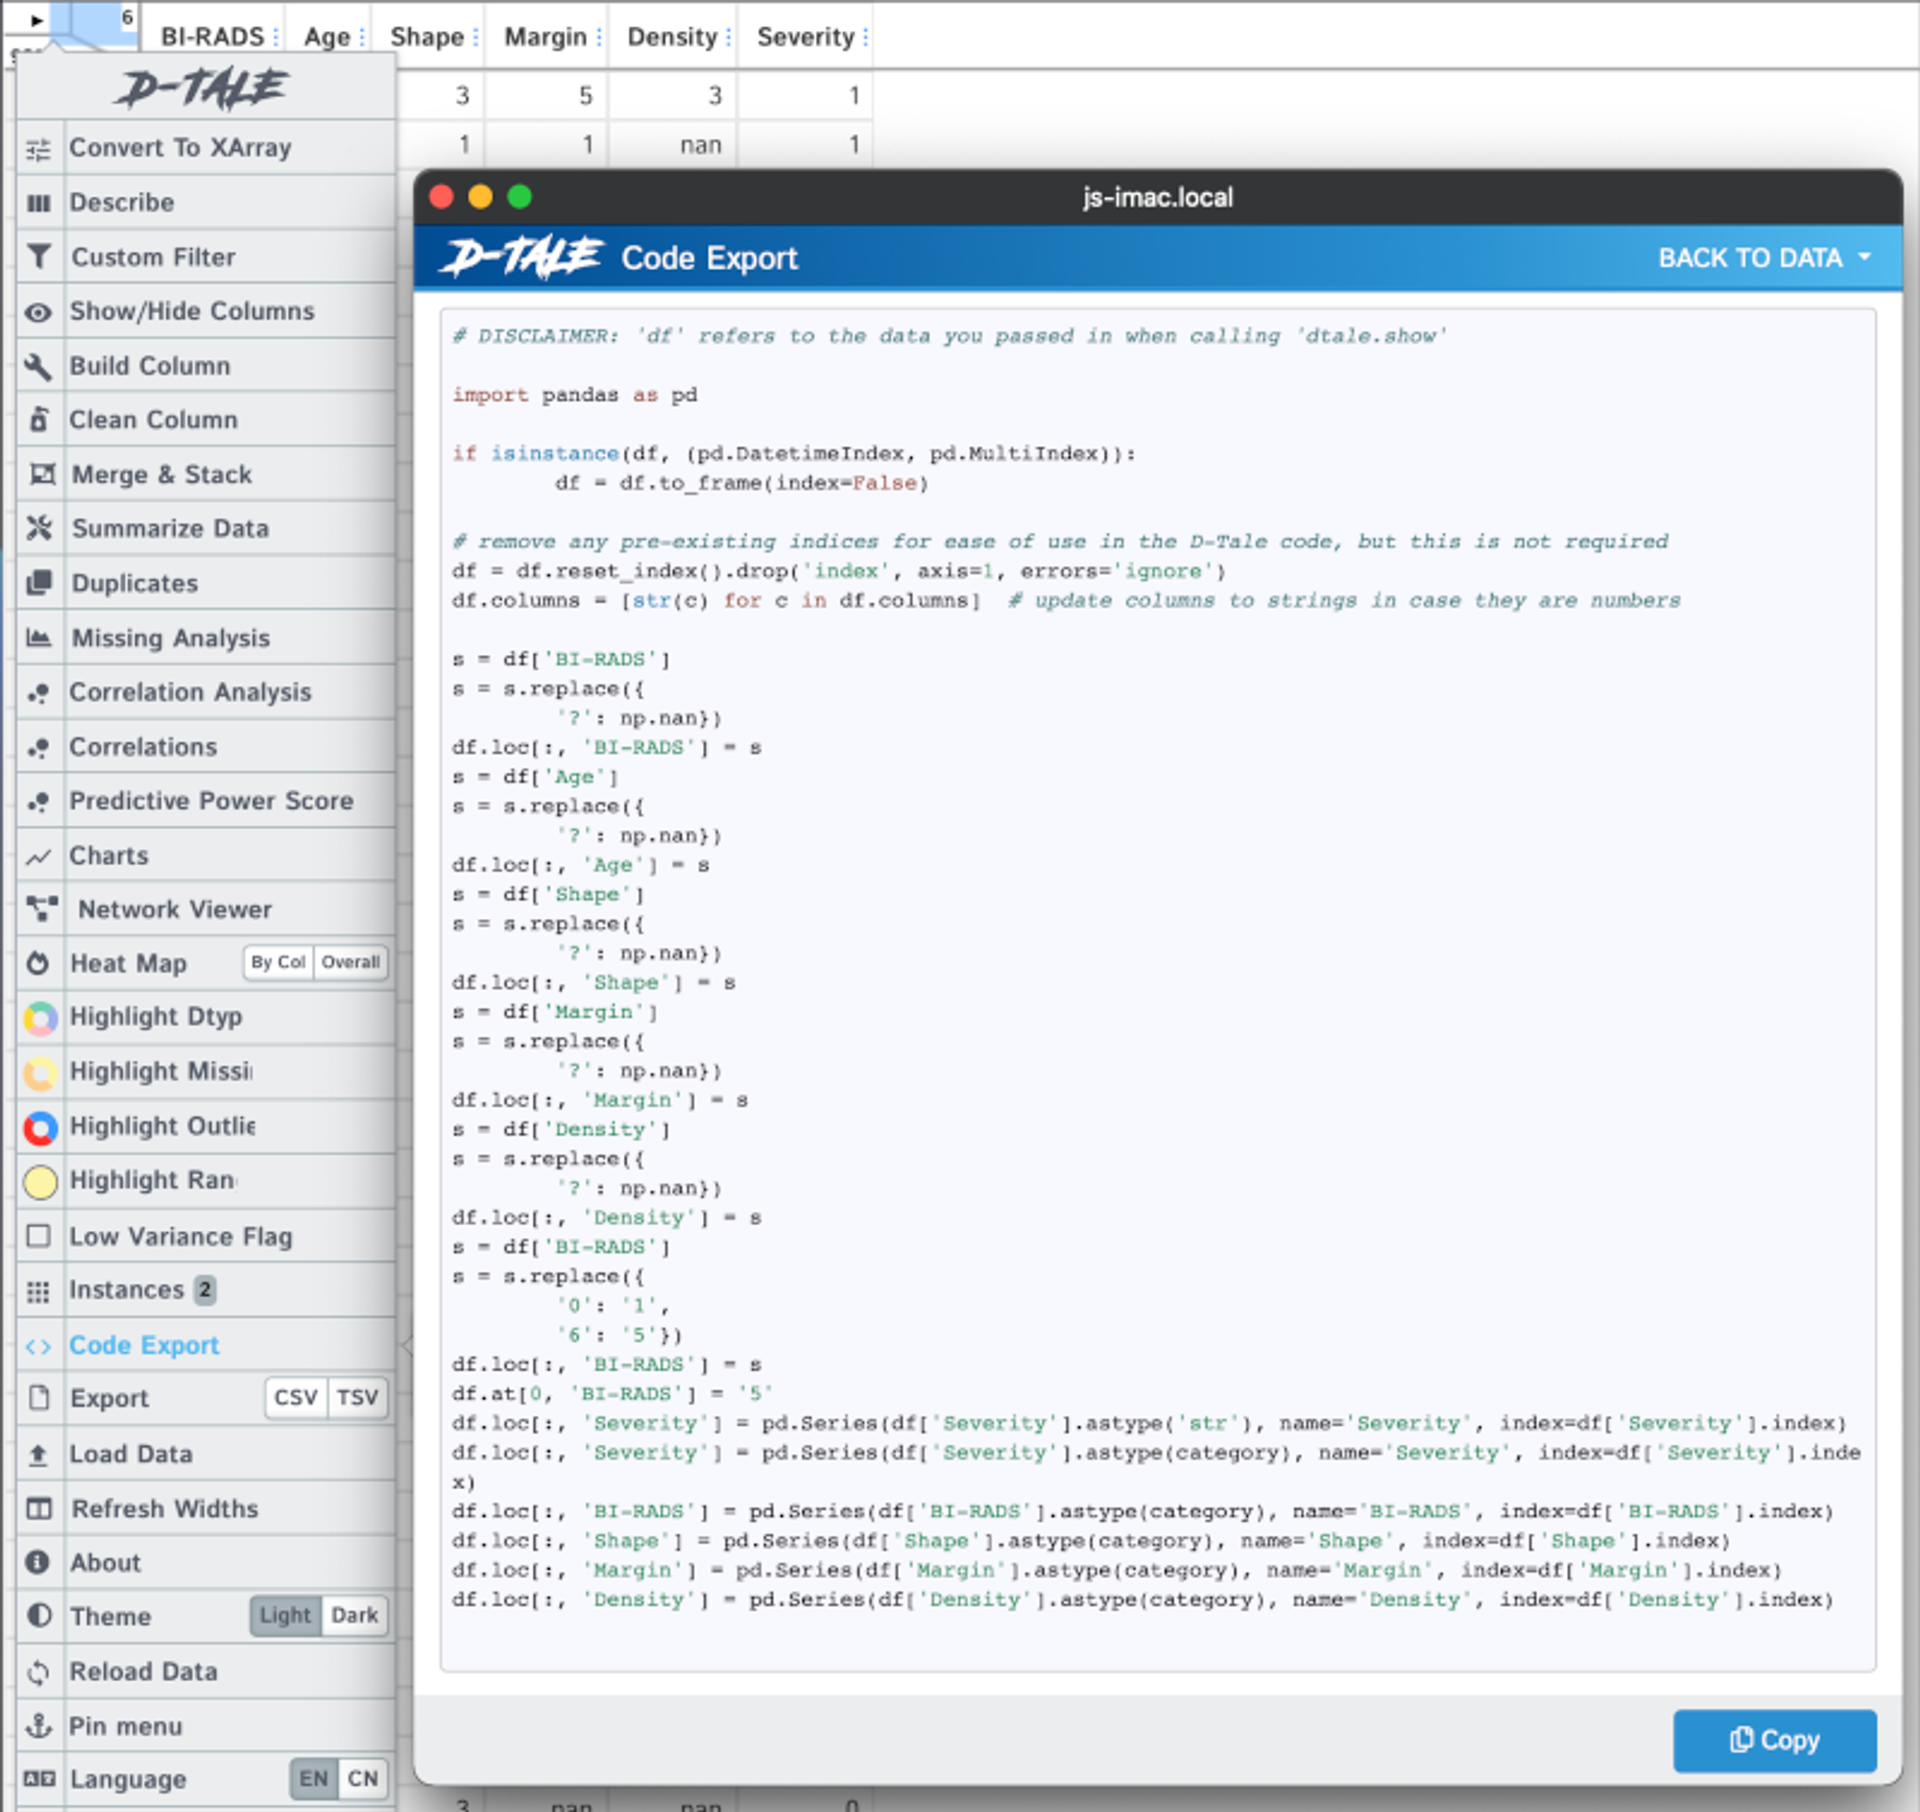This screenshot has width=1920, height=1812.
Task: Click the Language translate icon
Action: pos(39,1780)
